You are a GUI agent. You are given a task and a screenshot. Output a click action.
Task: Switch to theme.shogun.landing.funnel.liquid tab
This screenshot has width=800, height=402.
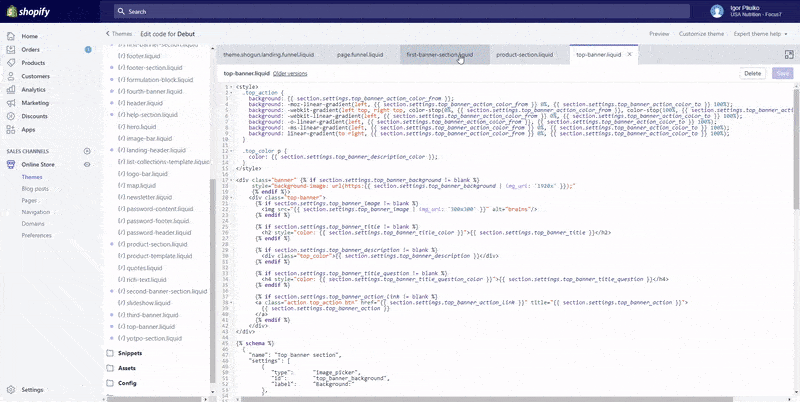[x=268, y=55]
